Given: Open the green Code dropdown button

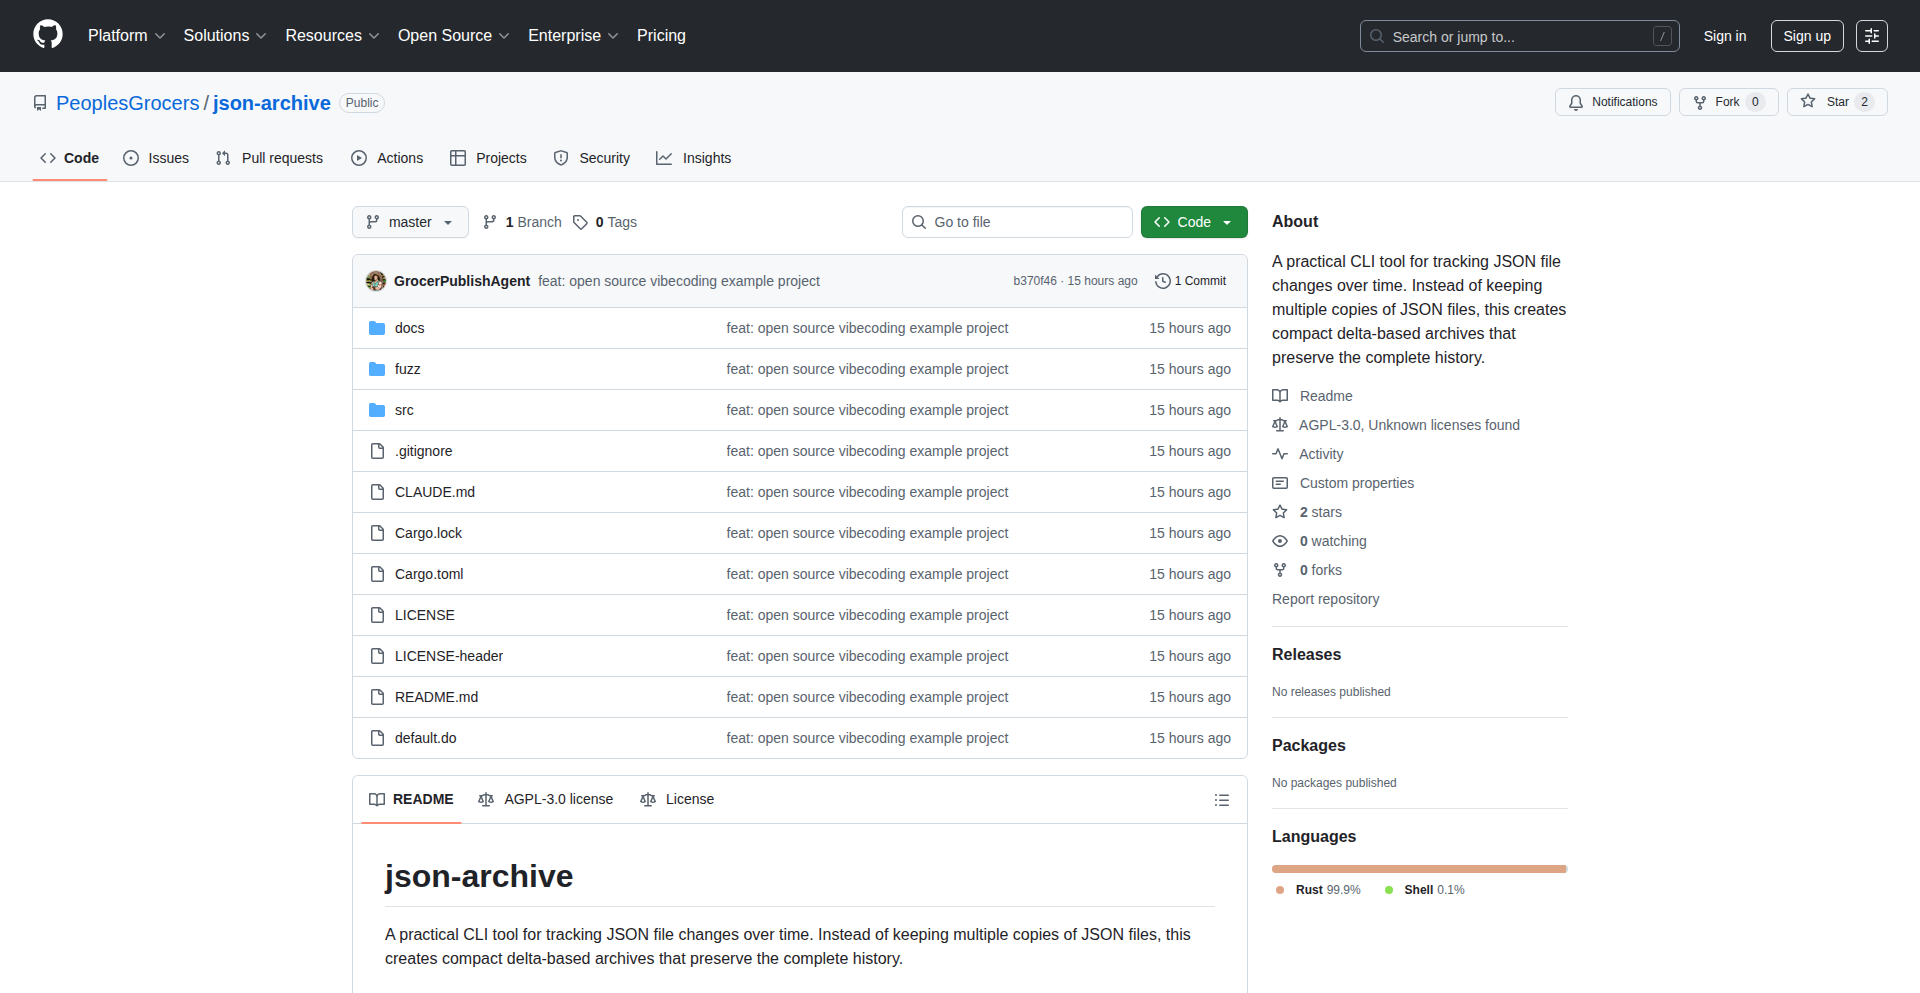Looking at the screenshot, I should (x=1194, y=222).
